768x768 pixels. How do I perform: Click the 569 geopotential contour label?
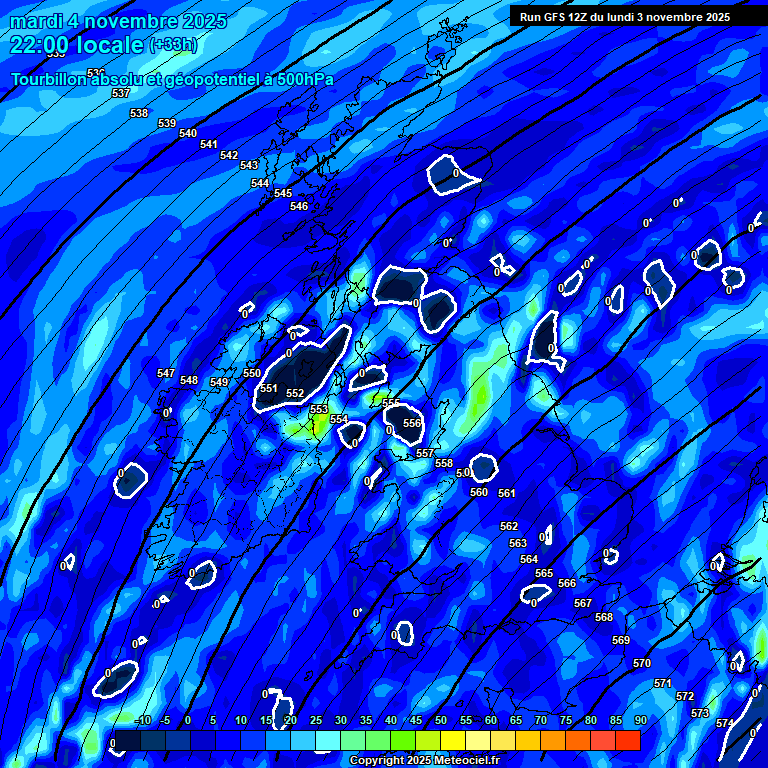click(621, 640)
